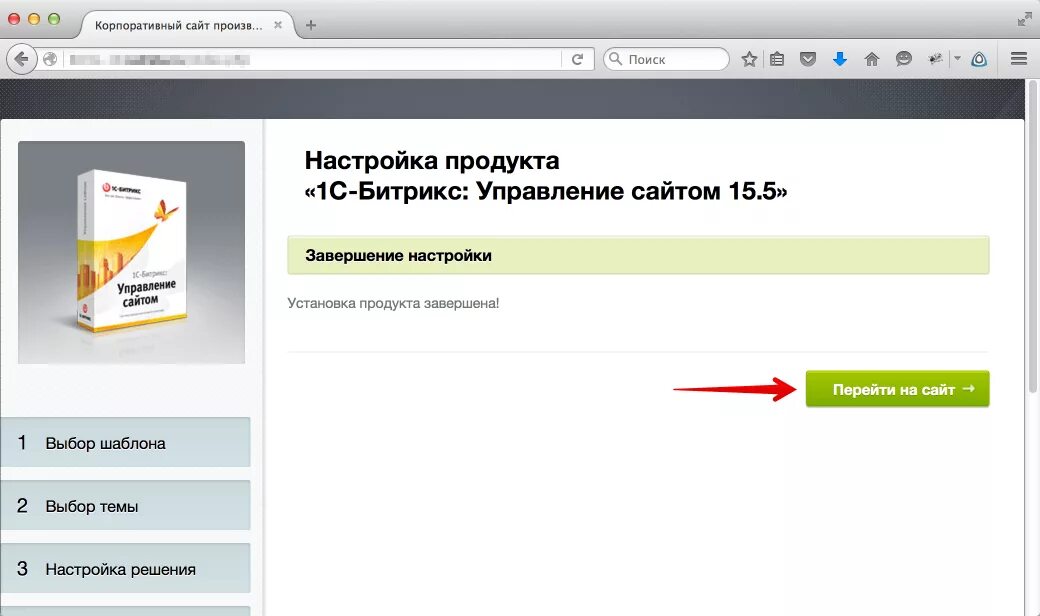Image resolution: width=1040 pixels, height=616 pixels.
Task: Click the blue circular sync icon
Action: [979, 60]
